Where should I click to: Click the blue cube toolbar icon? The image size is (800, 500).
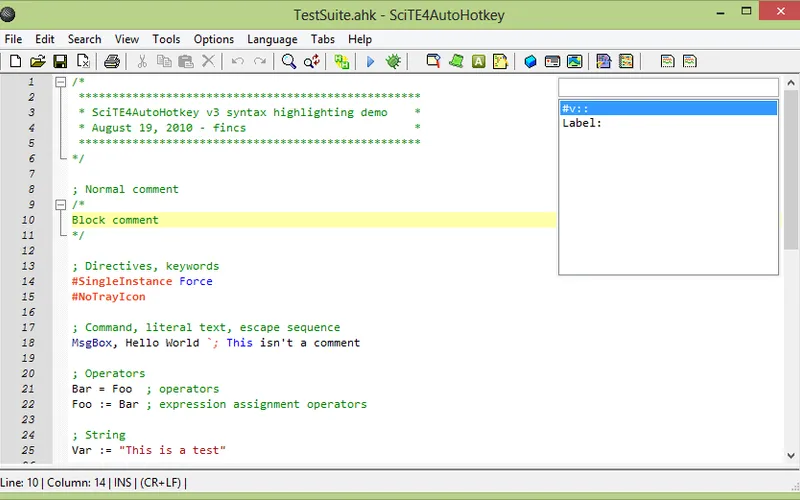(530, 62)
